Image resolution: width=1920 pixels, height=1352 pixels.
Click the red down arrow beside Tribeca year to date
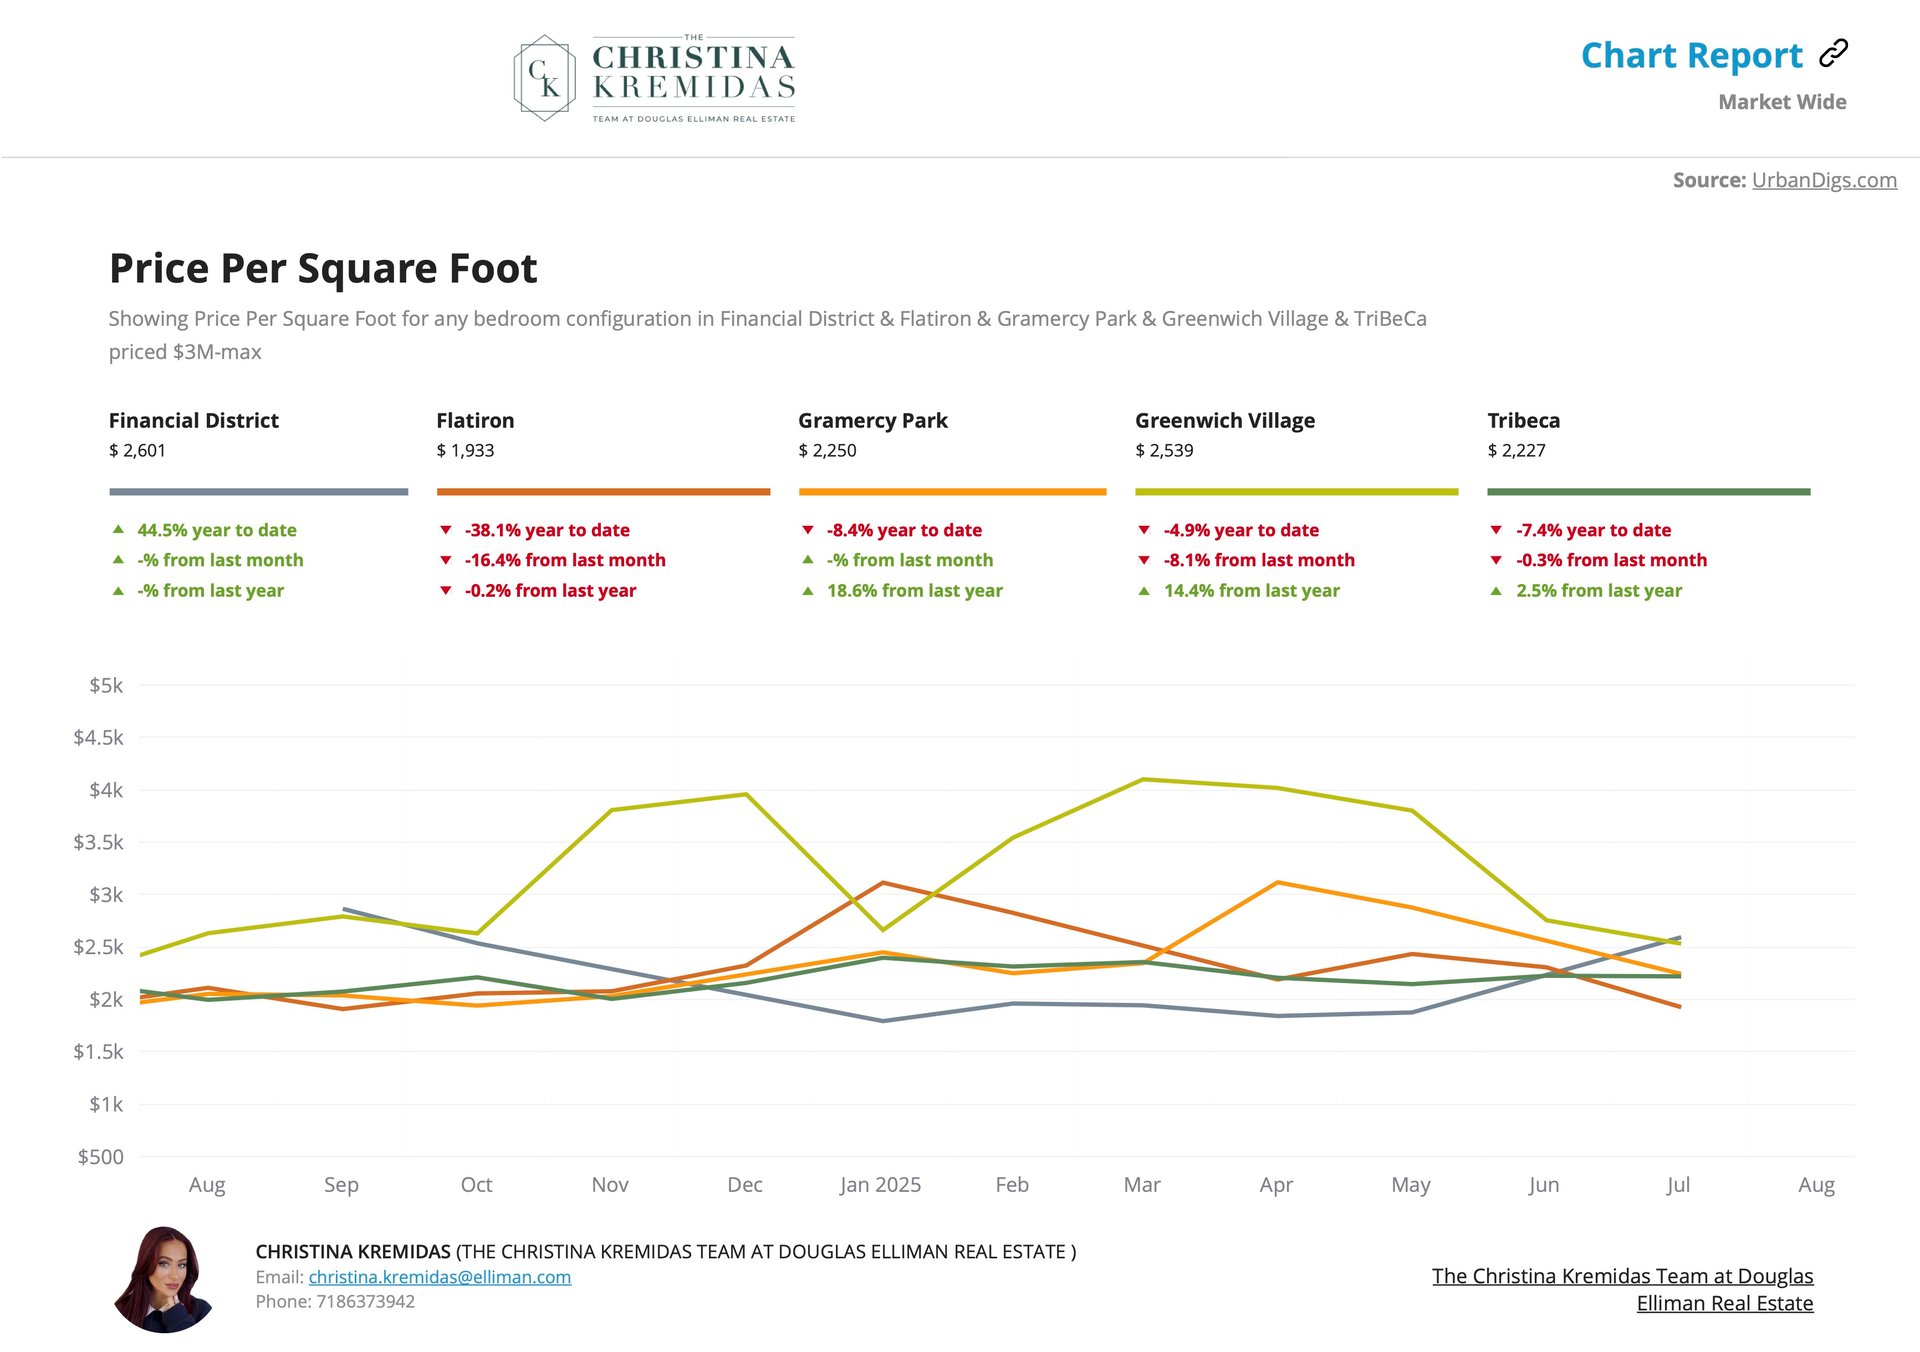pos(1496,530)
